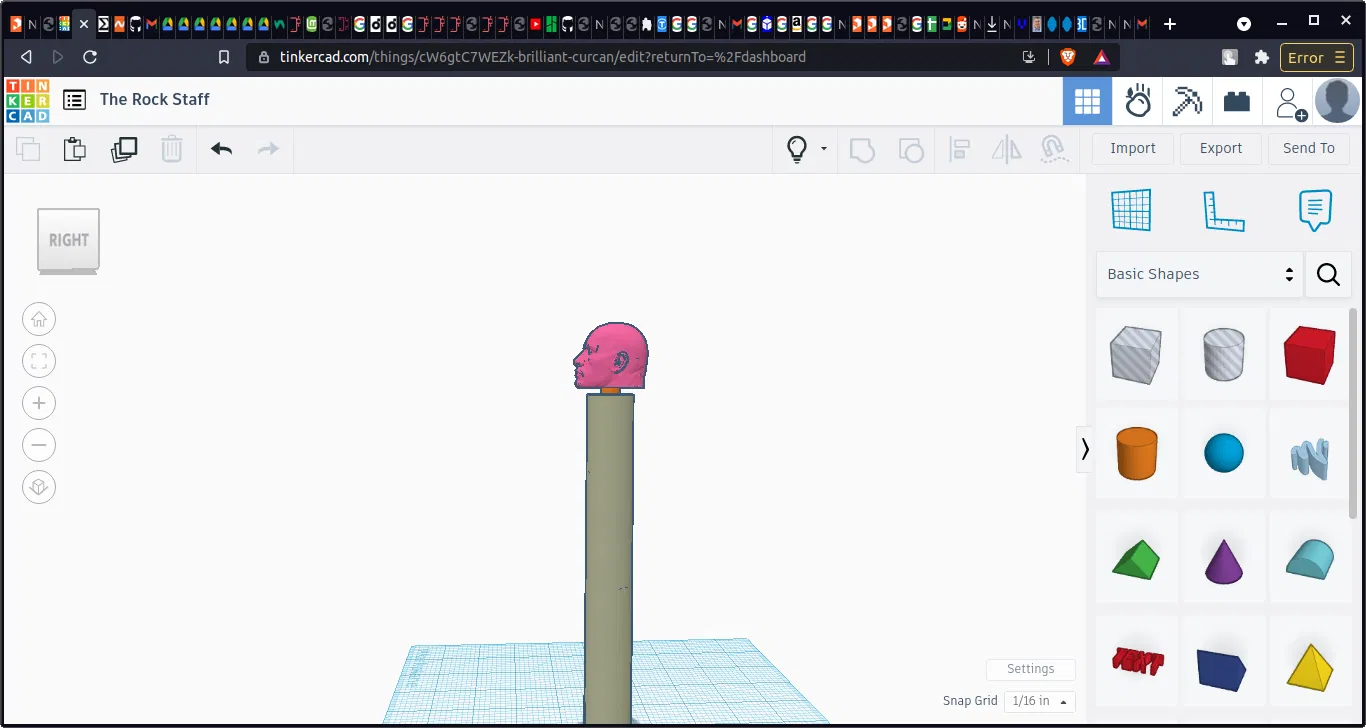
Task: Click the Group shapes icon
Action: click(862, 150)
